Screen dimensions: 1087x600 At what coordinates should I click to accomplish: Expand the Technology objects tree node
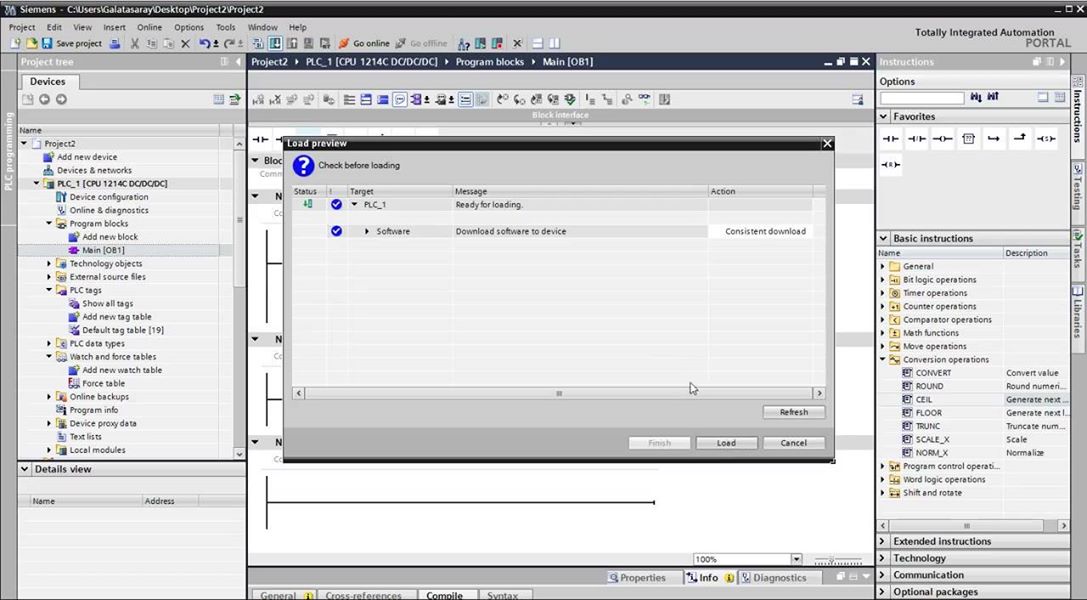click(49, 264)
